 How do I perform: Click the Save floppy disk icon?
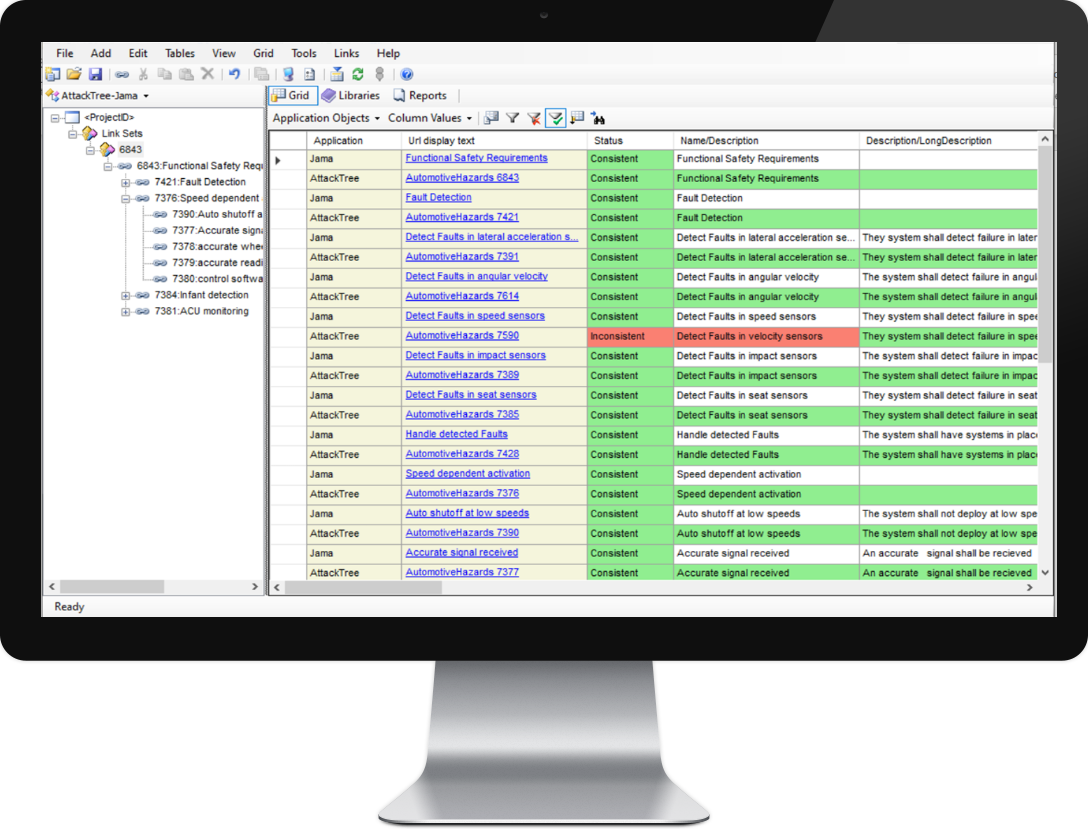pyautogui.click(x=96, y=74)
